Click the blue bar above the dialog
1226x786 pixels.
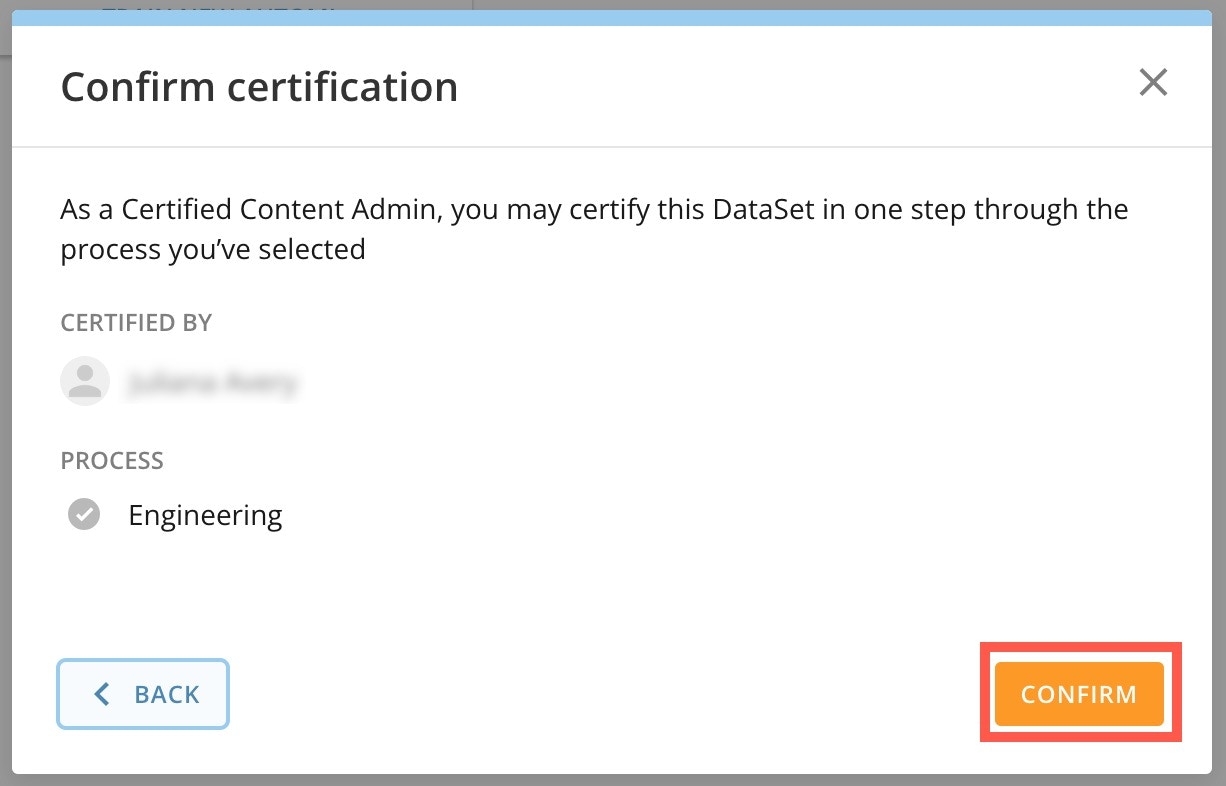[x=613, y=15]
